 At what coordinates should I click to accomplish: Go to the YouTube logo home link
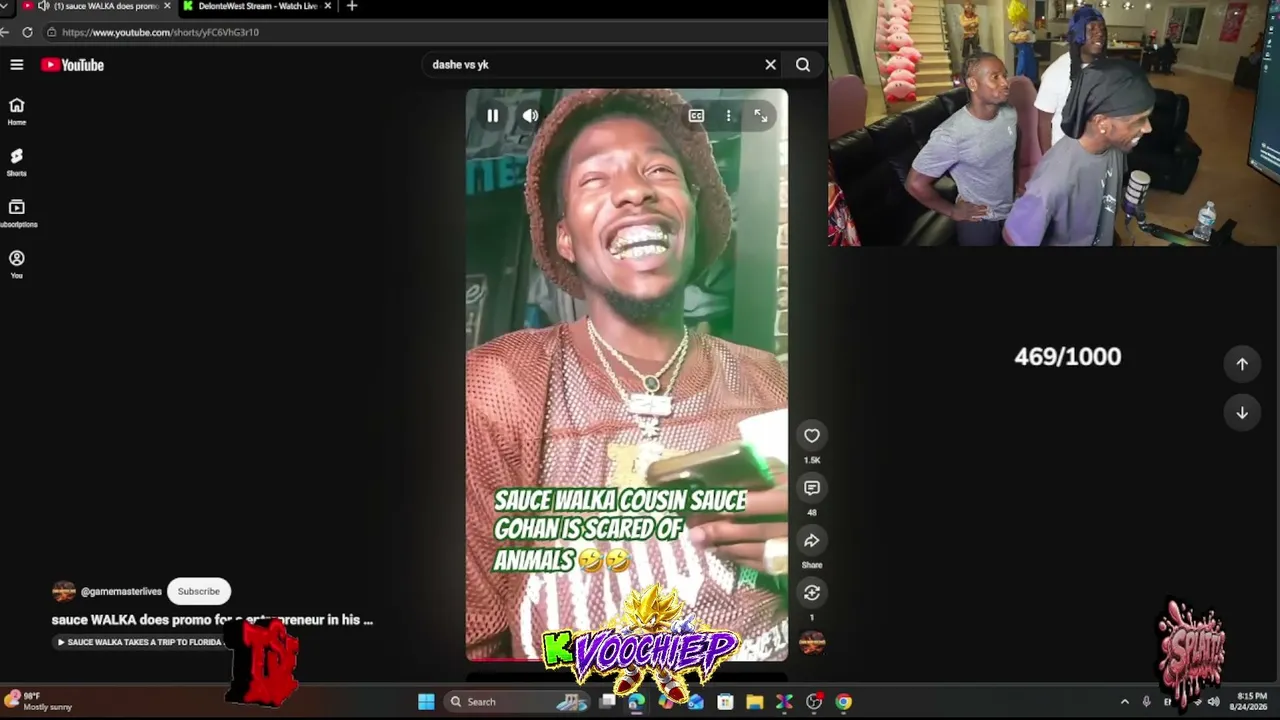[72, 65]
